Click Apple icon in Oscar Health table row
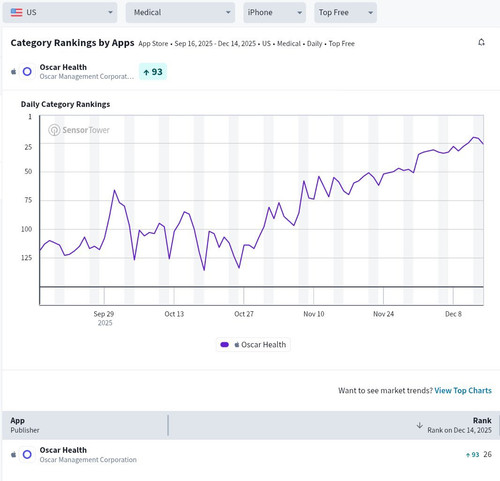Image resolution: width=500 pixels, height=481 pixels. click(14, 454)
